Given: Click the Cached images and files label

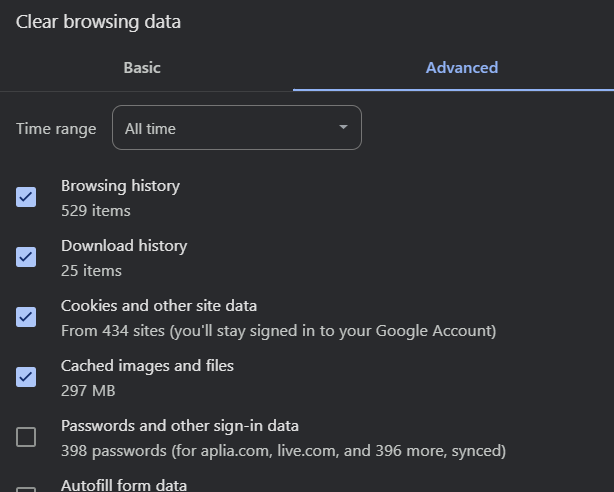Looking at the screenshot, I should tap(147, 366).
